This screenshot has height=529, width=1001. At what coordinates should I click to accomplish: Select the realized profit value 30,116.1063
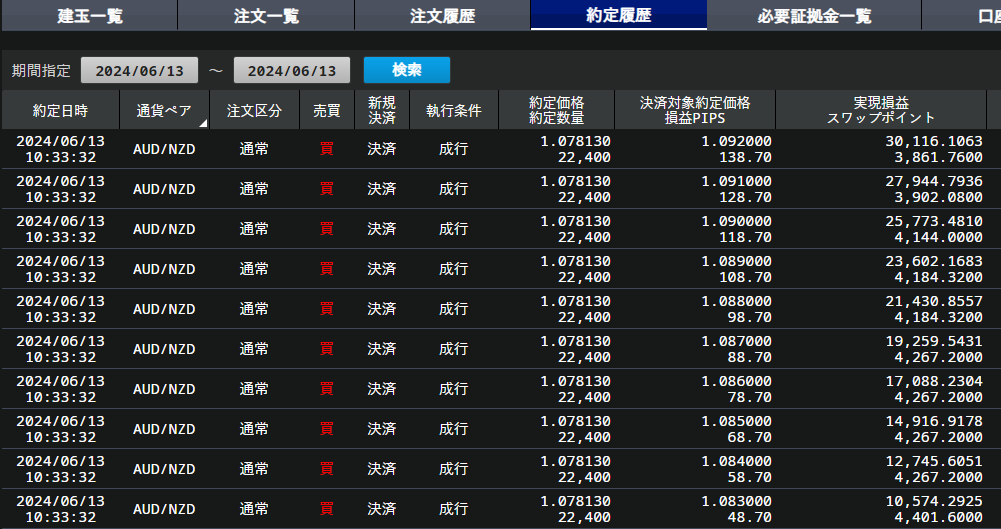[933, 141]
